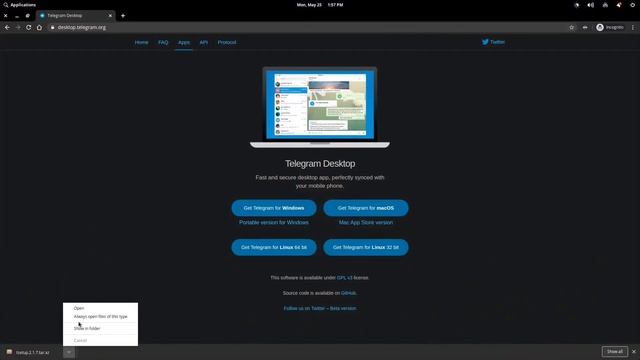The height and width of the screenshot is (360, 640).
Task: Download Telegram for Linux 64 bit
Action: click(274, 247)
